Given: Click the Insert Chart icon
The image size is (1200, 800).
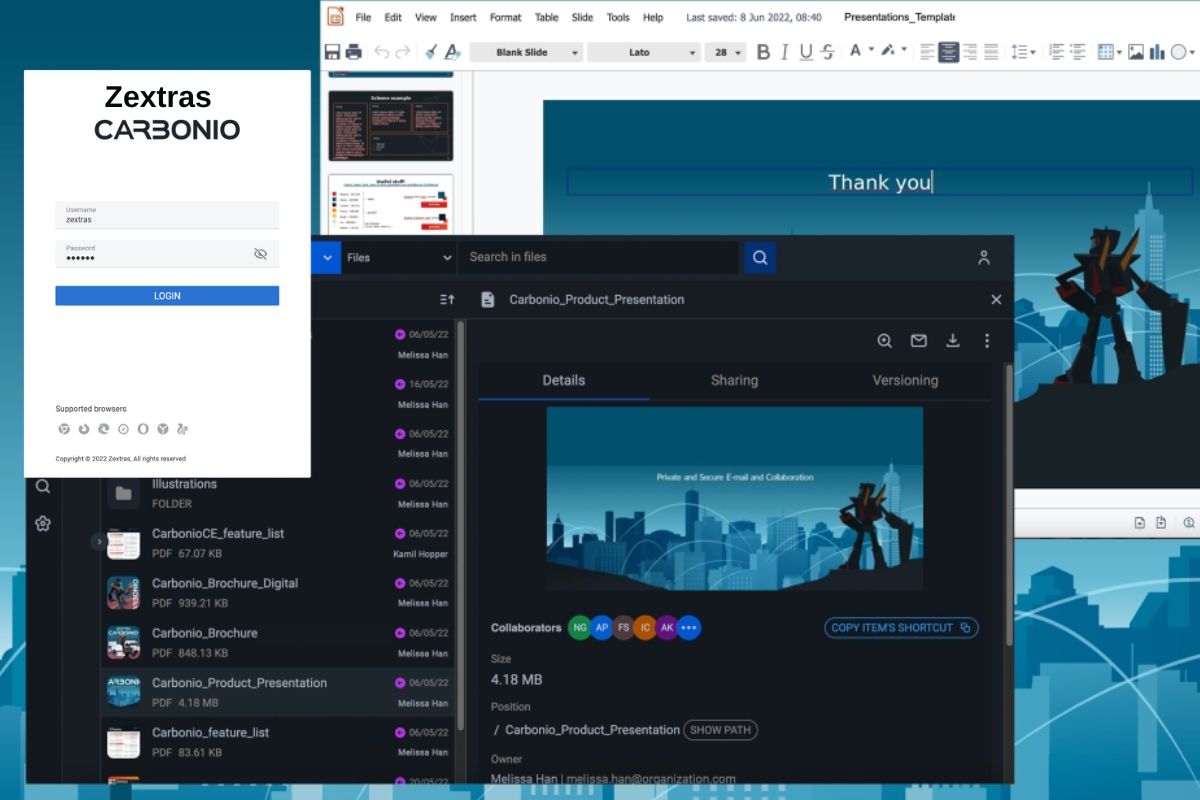Looking at the screenshot, I should (1157, 52).
